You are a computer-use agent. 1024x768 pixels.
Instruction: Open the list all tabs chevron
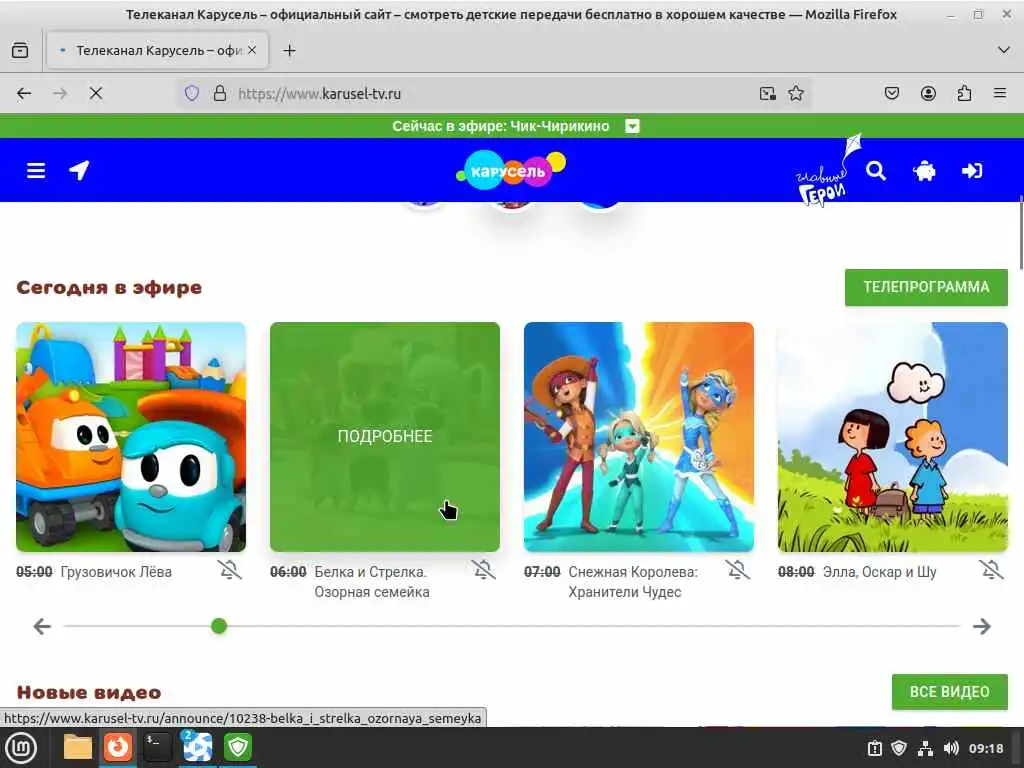point(1004,50)
